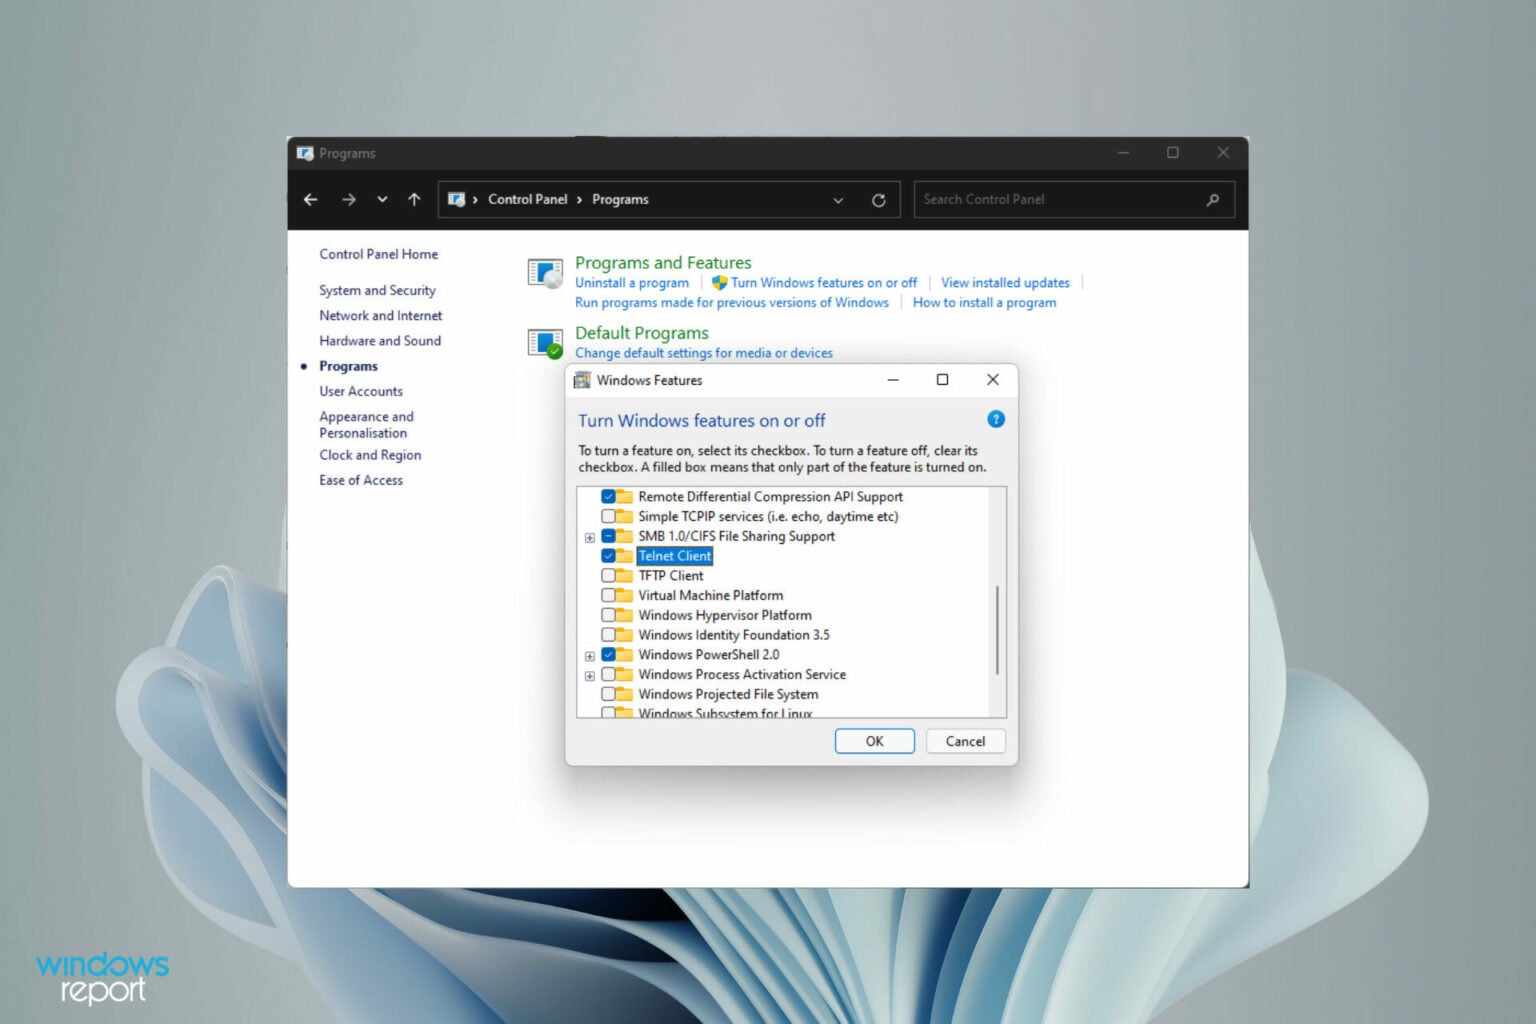Open the View installed updates link
This screenshot has height=1024, width=1536.
tap(1004, 282)
